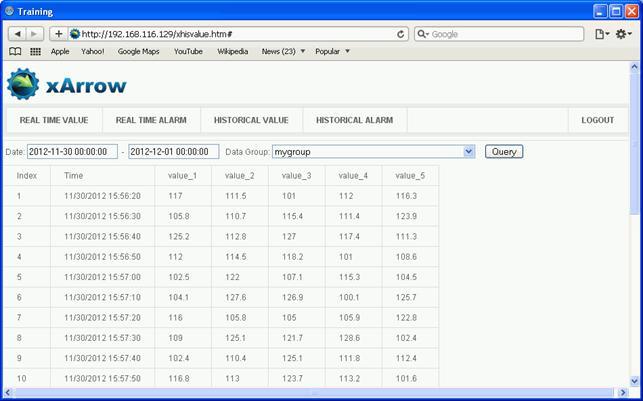643x401 pixels.
Task: Switch to REAL TIME ALARM tab
Action: [151, 120]
